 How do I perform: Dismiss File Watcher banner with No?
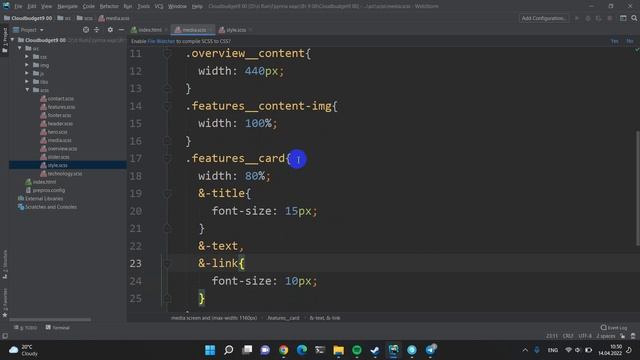pos(630,41)
